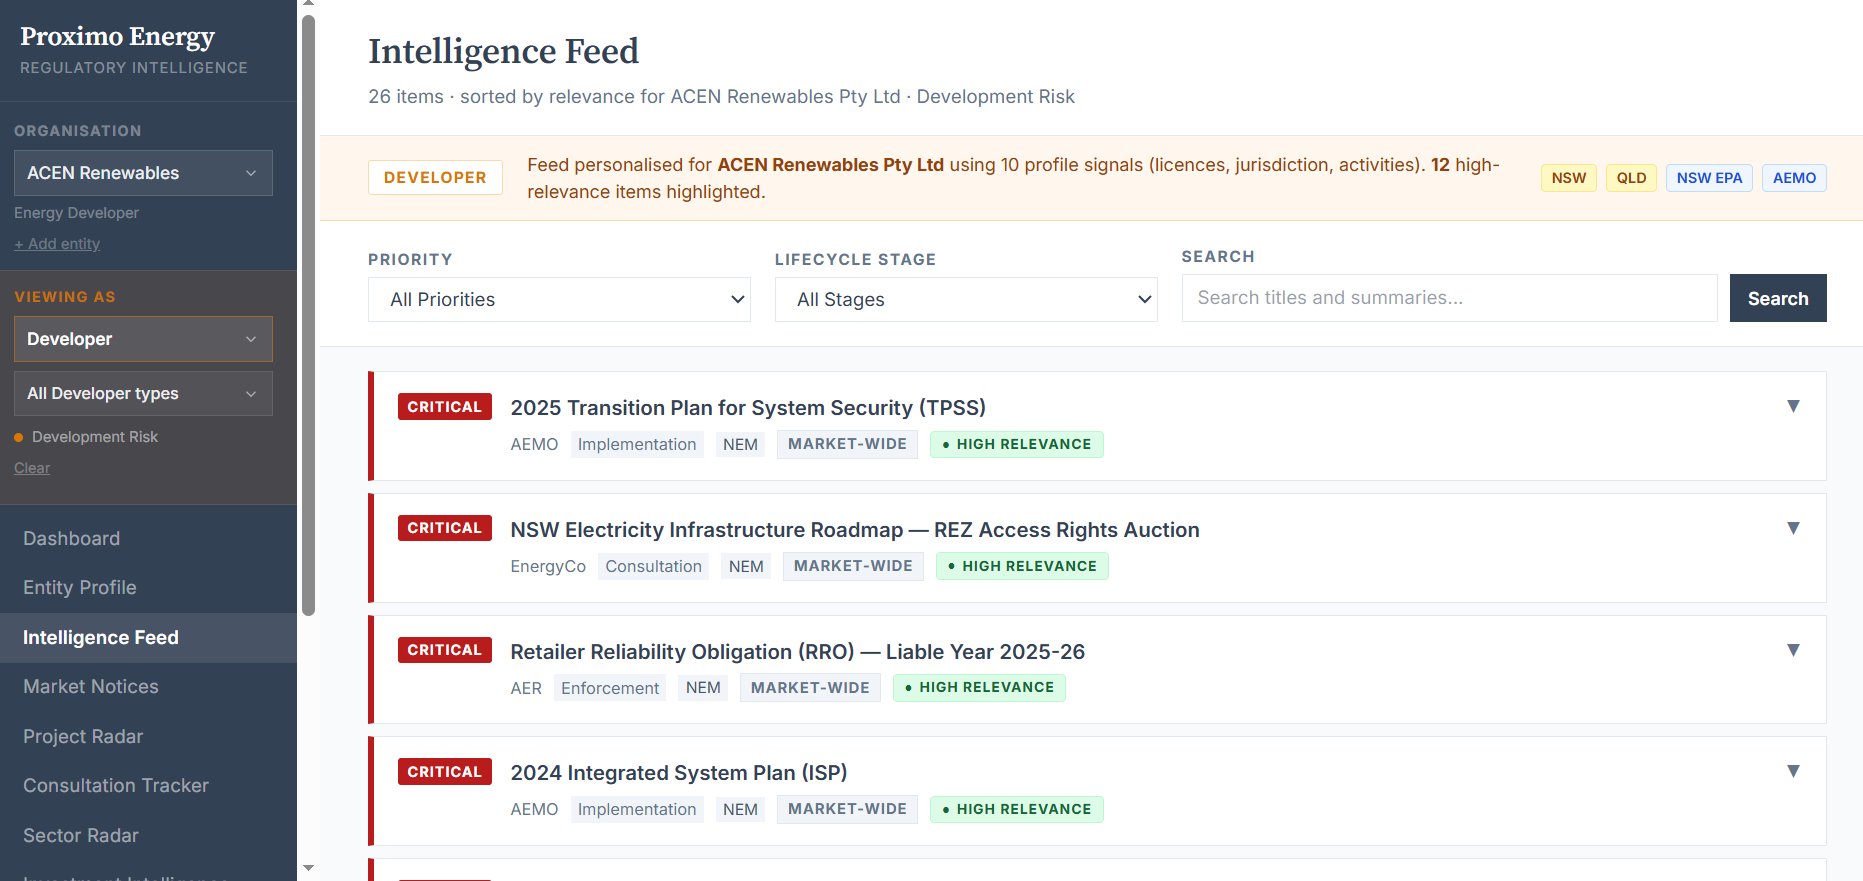The image size is (1863, 881).
Task: Click the QLD jurisdiction tag
Action: (1631, 178)
